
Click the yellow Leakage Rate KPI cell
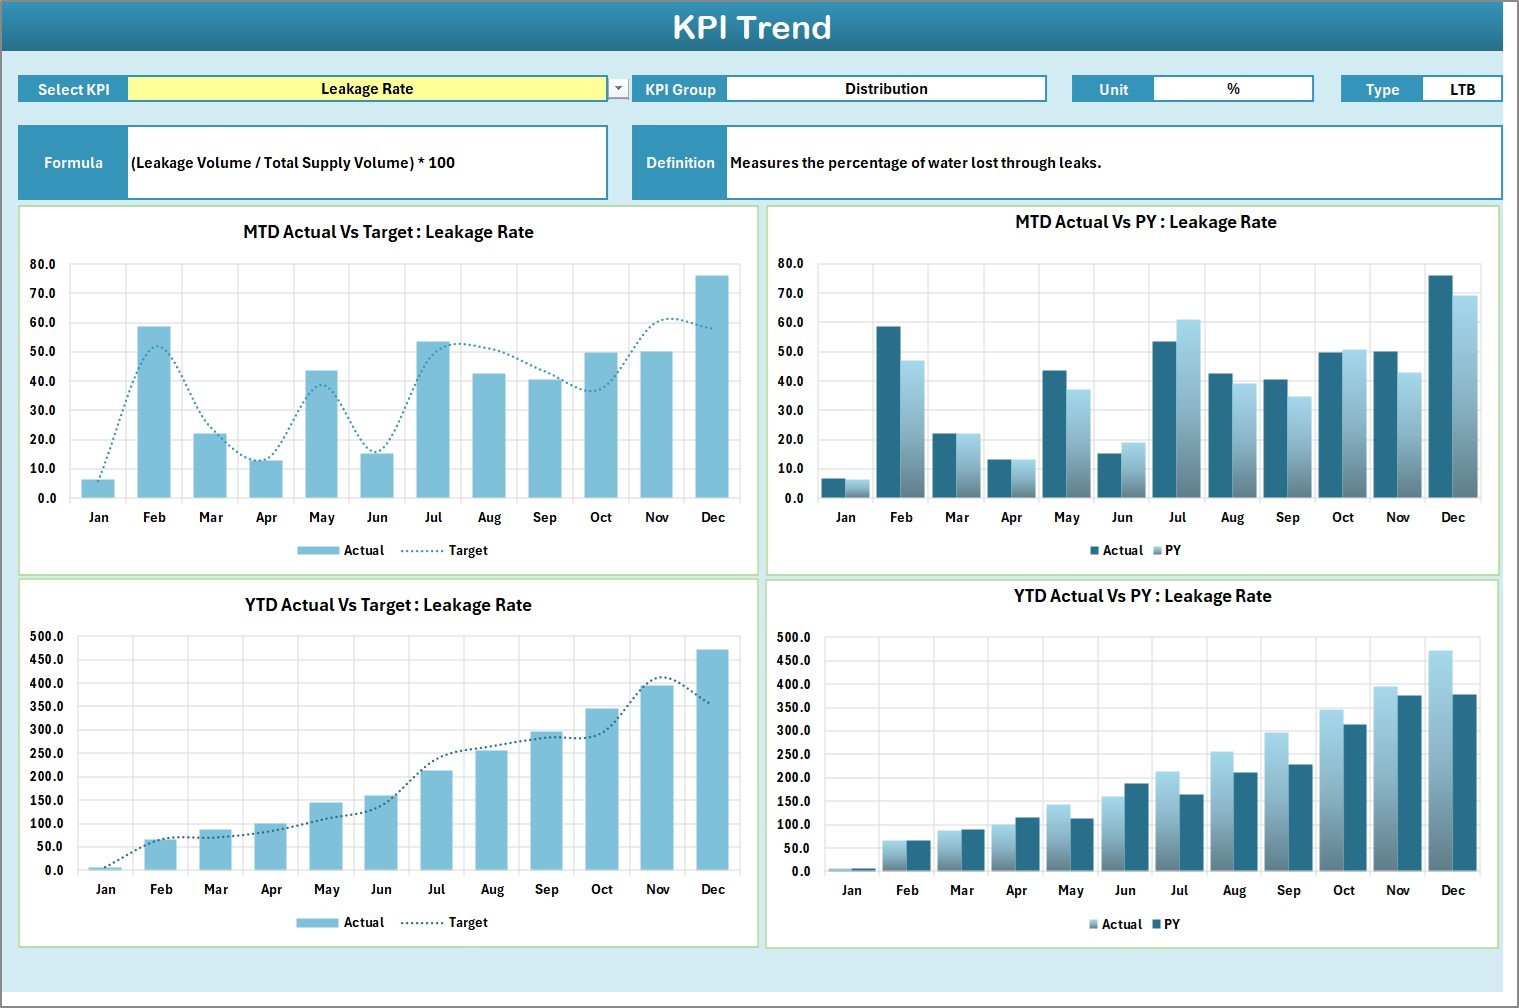(367, 89)
